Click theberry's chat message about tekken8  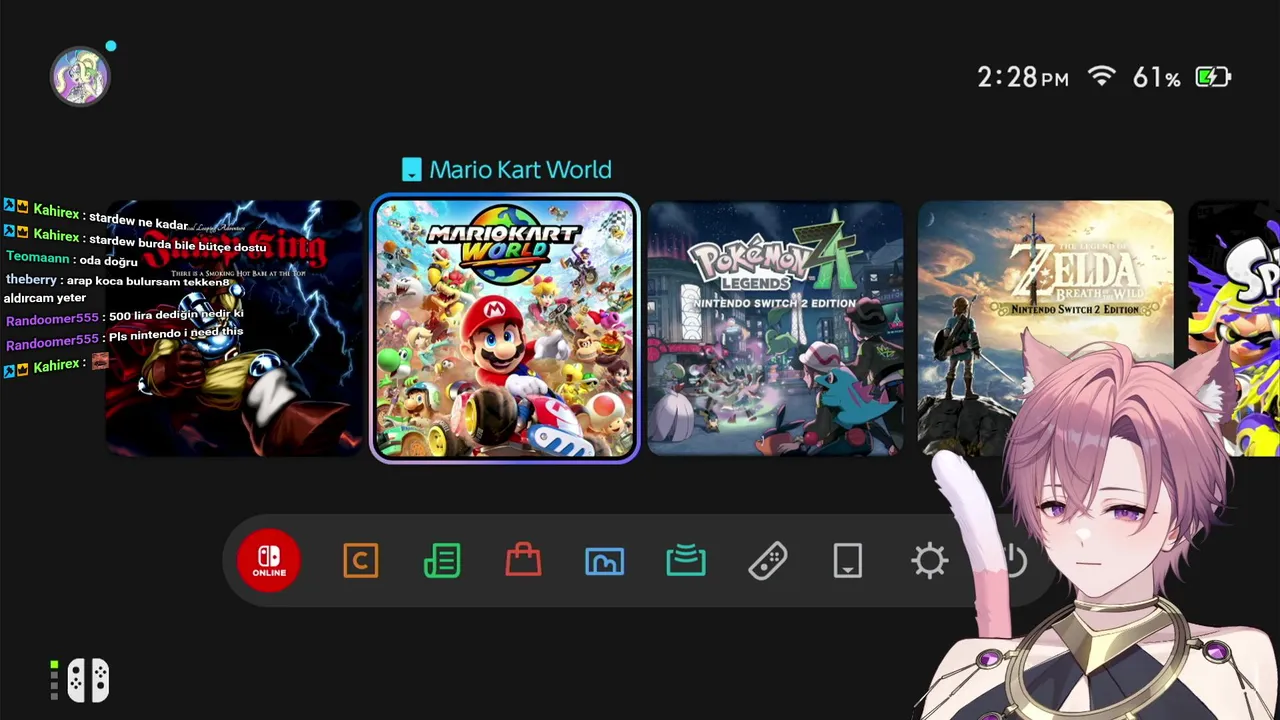tap(118, 289)
